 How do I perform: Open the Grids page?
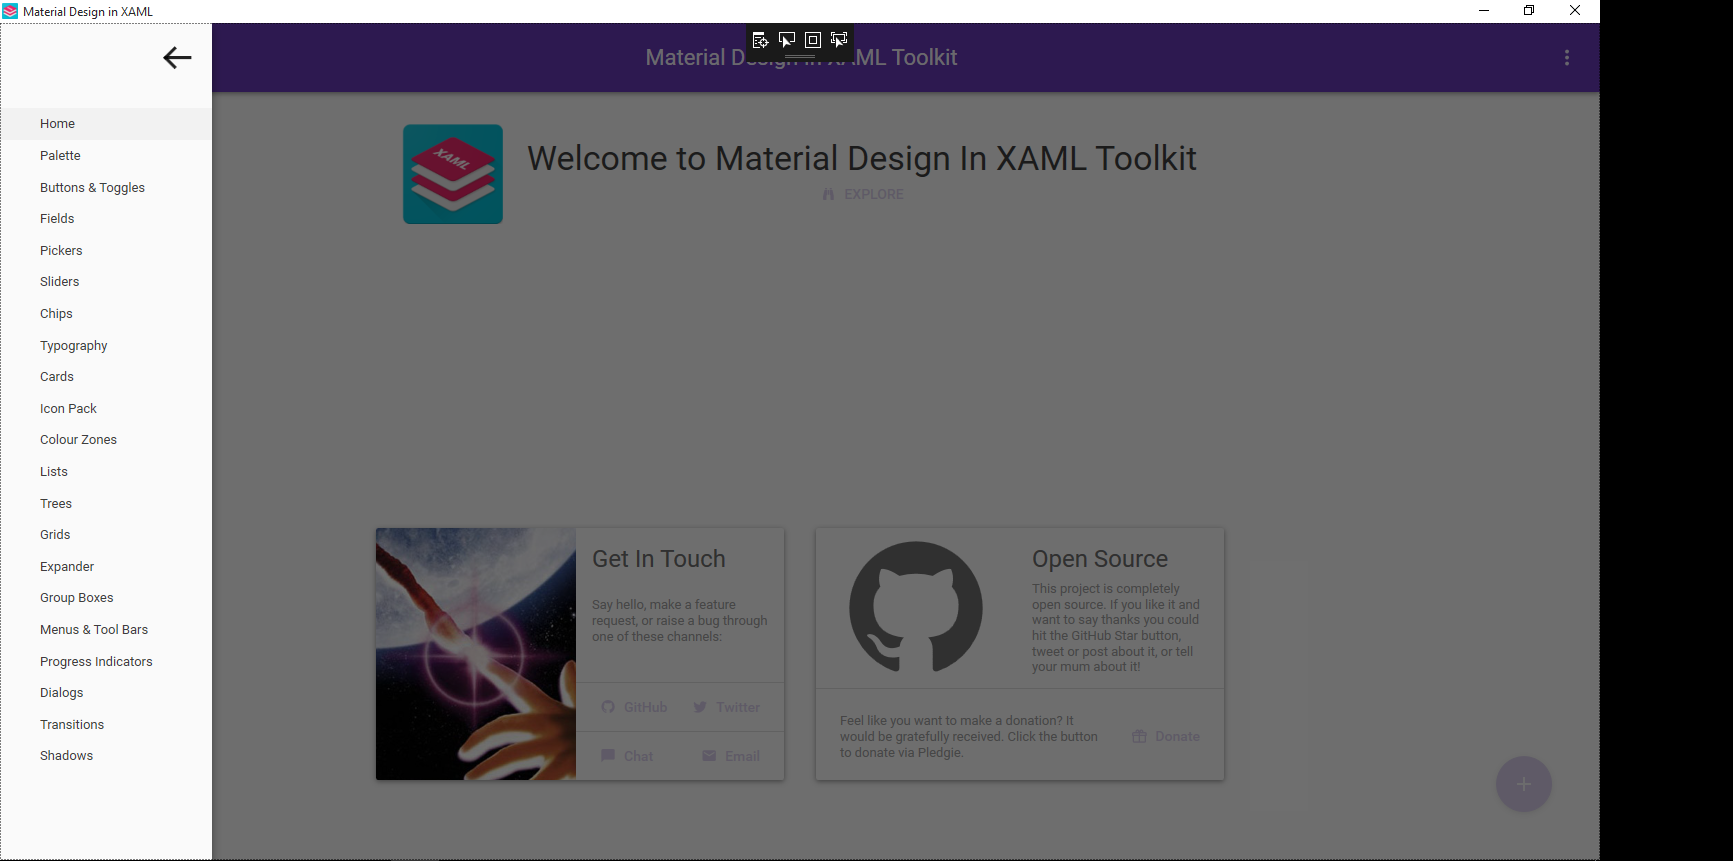tap(106, 535)
